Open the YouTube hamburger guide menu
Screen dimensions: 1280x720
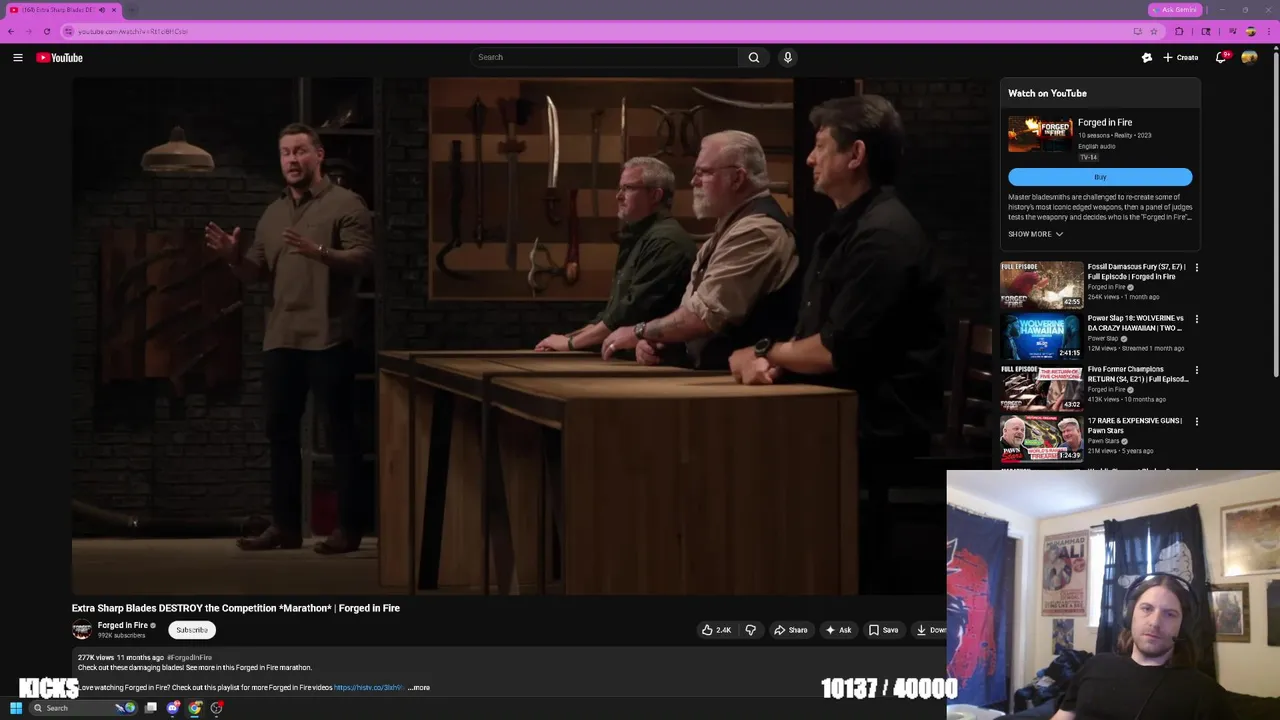(x=18, y=58)
